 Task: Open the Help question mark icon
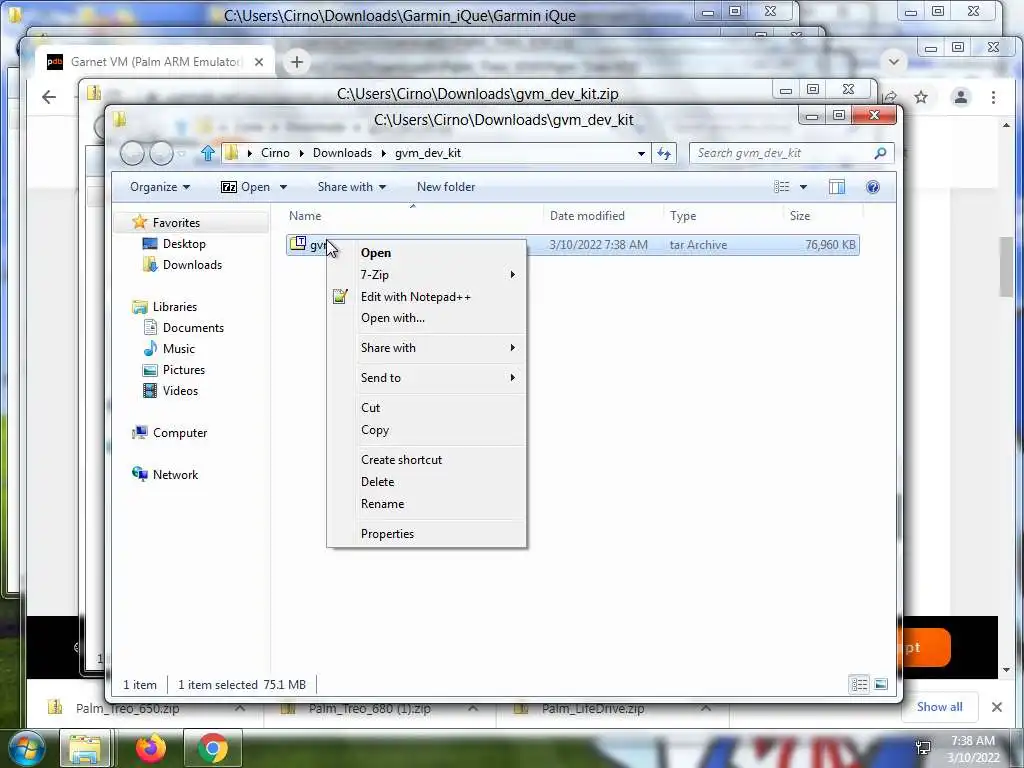(872, 187)
